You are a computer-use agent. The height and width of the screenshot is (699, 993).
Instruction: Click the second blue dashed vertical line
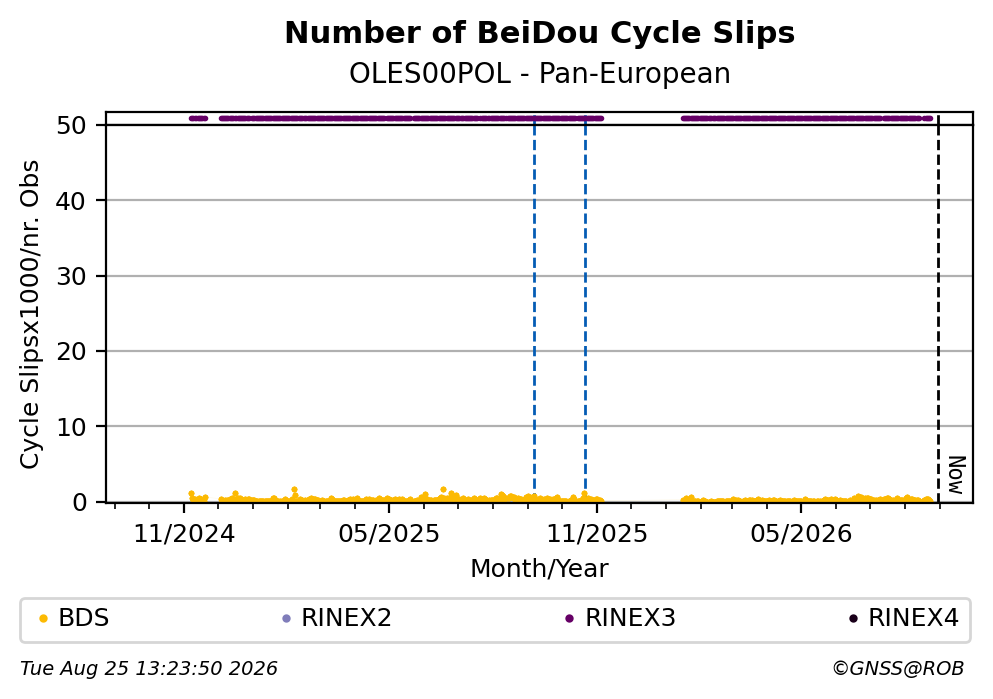pos(585,310)
